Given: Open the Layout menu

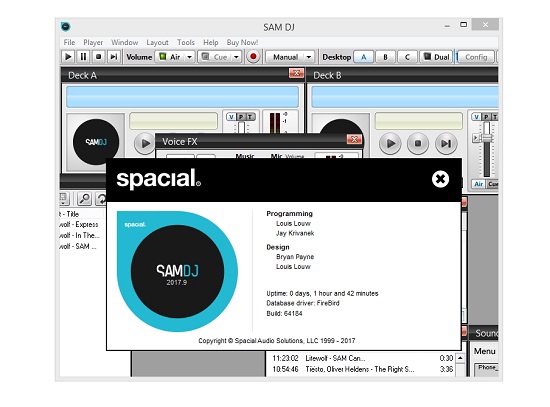Looking at the screenshot, I should (x=157, y=42).
